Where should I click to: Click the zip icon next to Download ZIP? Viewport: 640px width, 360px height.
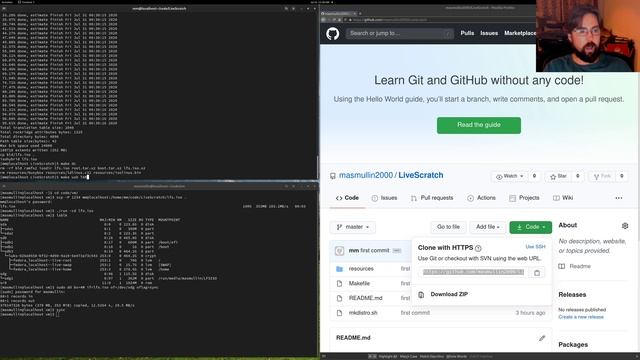click(x=421, y=294)
